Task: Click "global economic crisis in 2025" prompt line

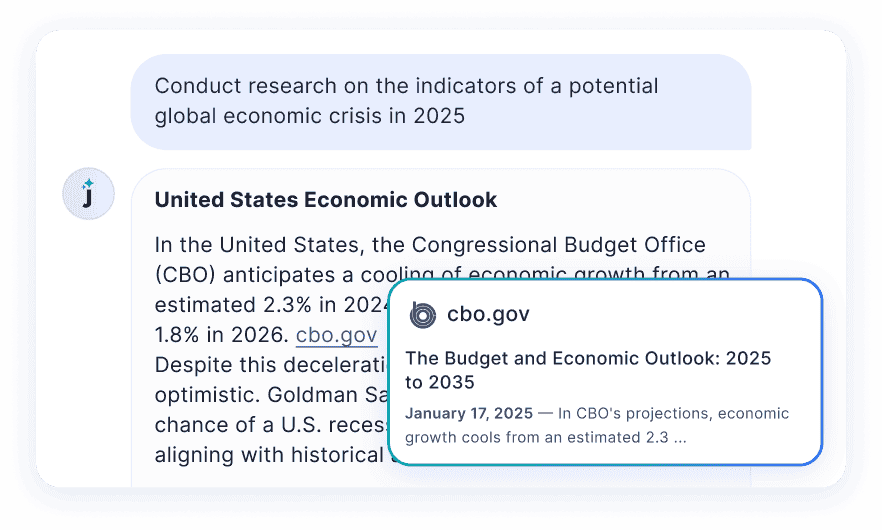Action: click(x=310, y=116)
